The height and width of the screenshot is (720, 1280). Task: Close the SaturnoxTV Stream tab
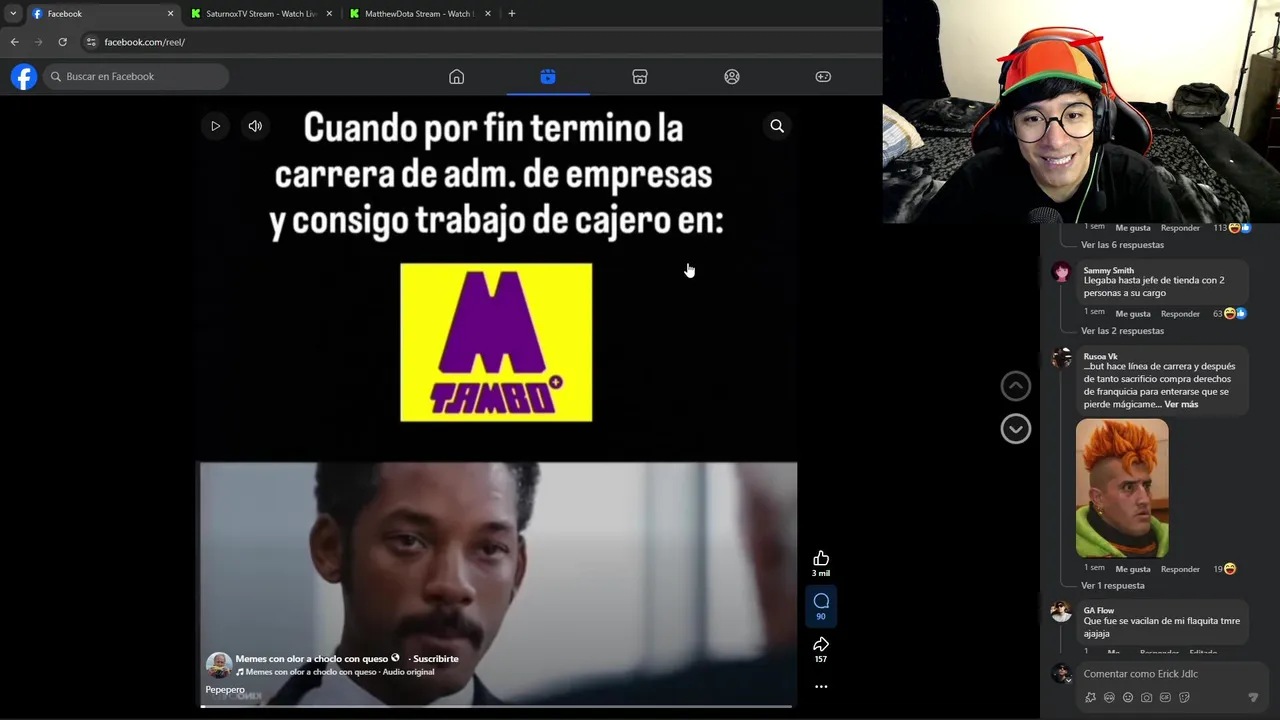coord(329,14)
